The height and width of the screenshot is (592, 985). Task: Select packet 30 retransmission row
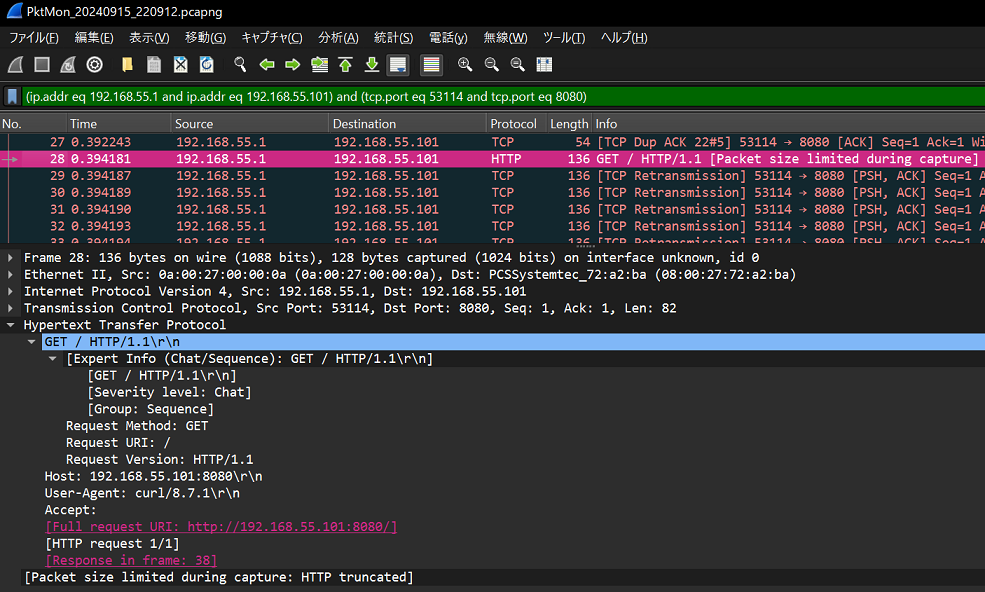click(x=492, y=192)
